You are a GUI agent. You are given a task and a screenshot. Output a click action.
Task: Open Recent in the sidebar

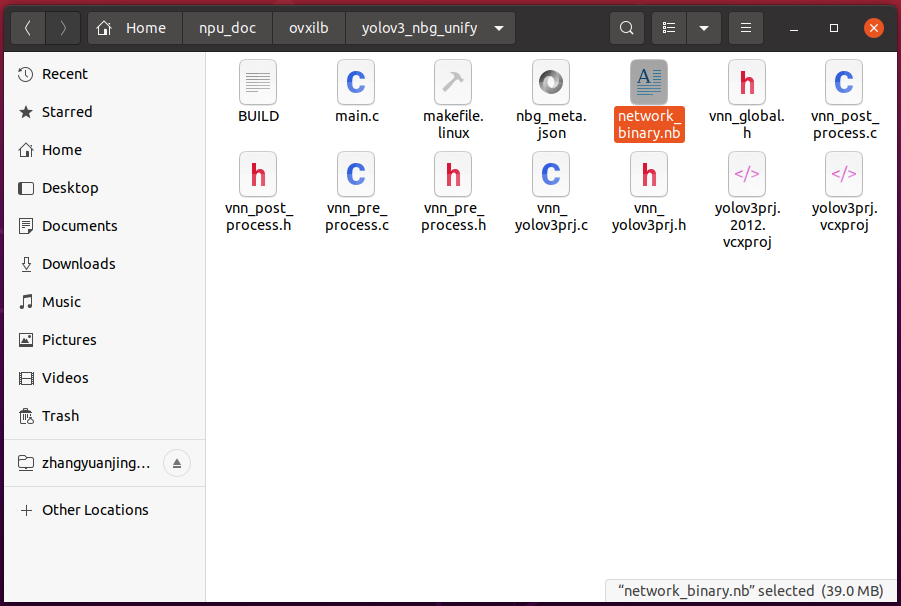105,74
